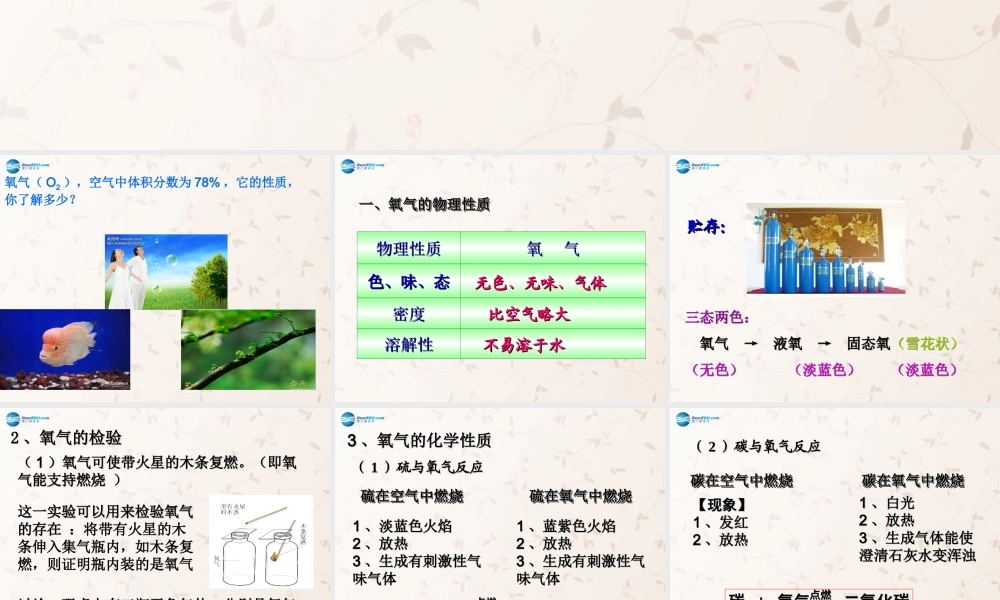1000x600 pixels.
Task: Click (淡蓝色) under 固态氧
Action: coord(927,369)
